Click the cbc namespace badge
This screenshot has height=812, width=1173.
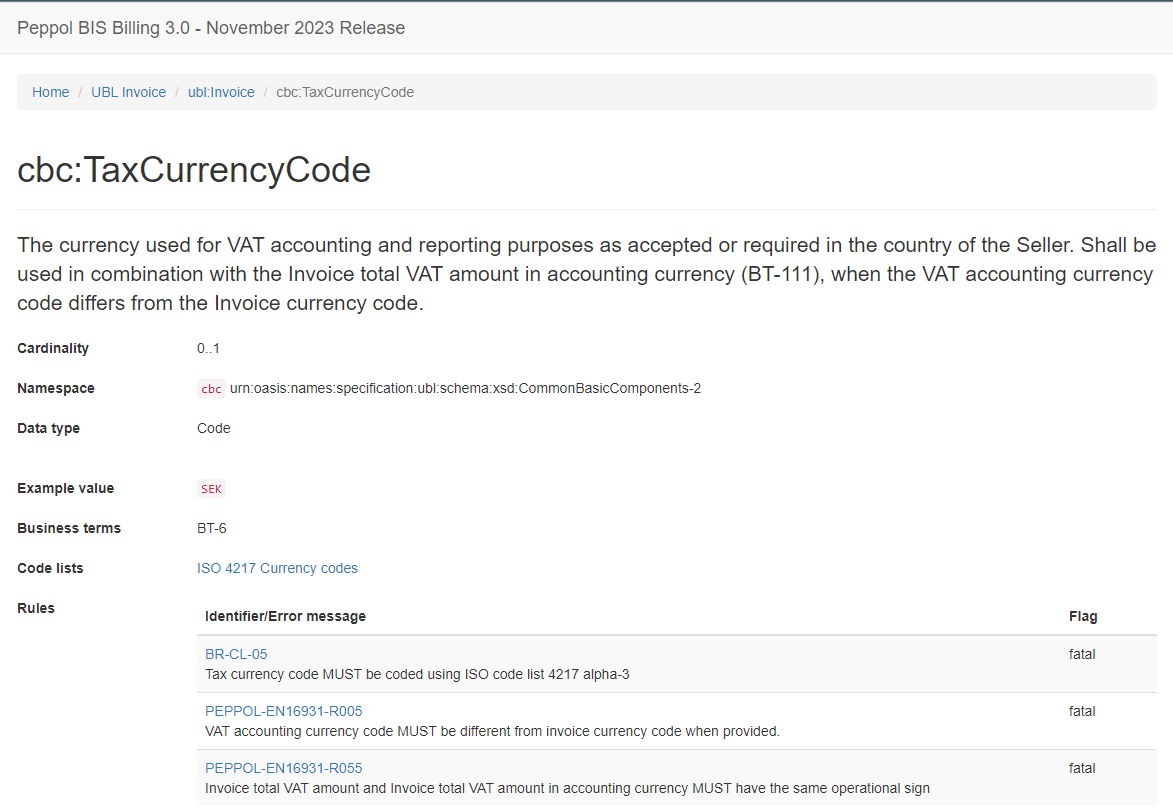click(211, 388)
